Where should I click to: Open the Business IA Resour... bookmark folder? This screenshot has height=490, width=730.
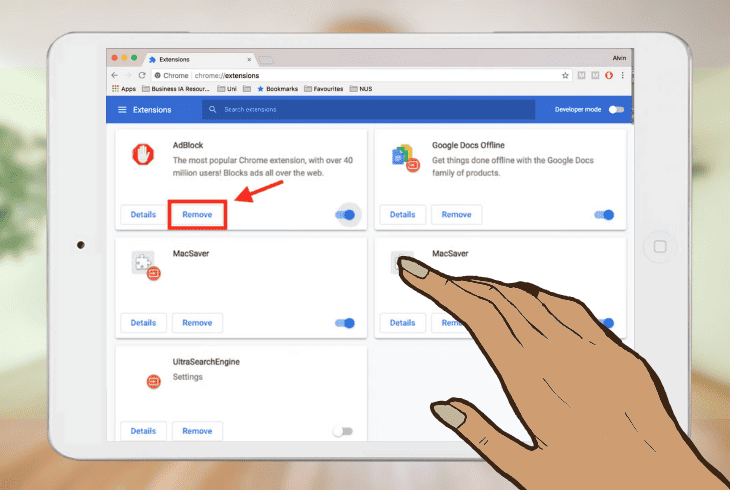click(176, 88)
